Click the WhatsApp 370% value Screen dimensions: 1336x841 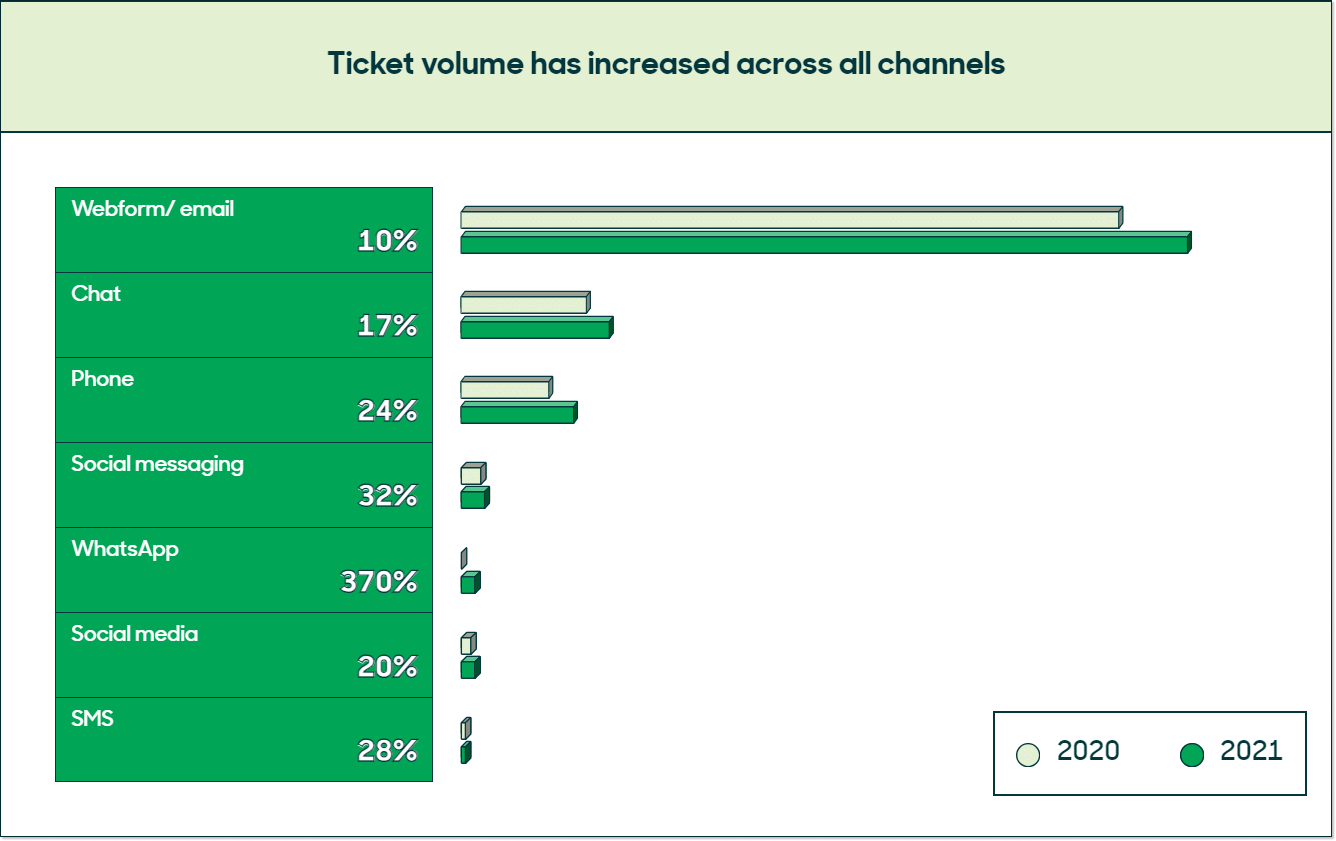pos(379,581)
